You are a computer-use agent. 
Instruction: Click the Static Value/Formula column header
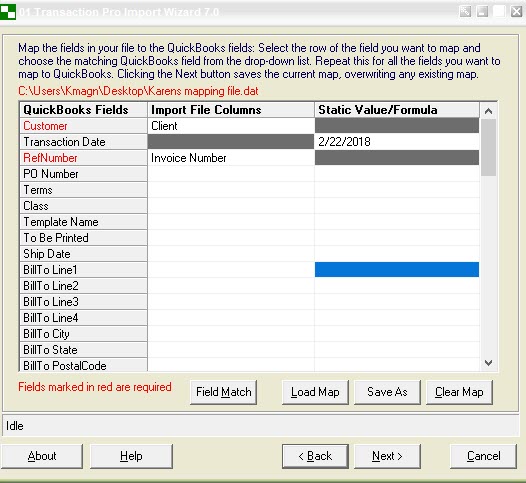pos(397,110)
